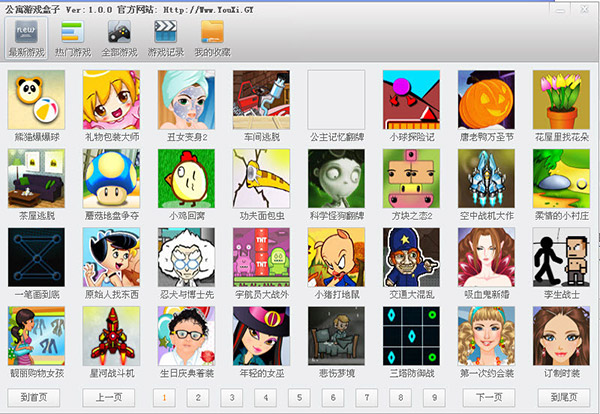Open the 星河战斗机 red spaceship game
This screenshot has height=414, width=600.
coord(111,336)
